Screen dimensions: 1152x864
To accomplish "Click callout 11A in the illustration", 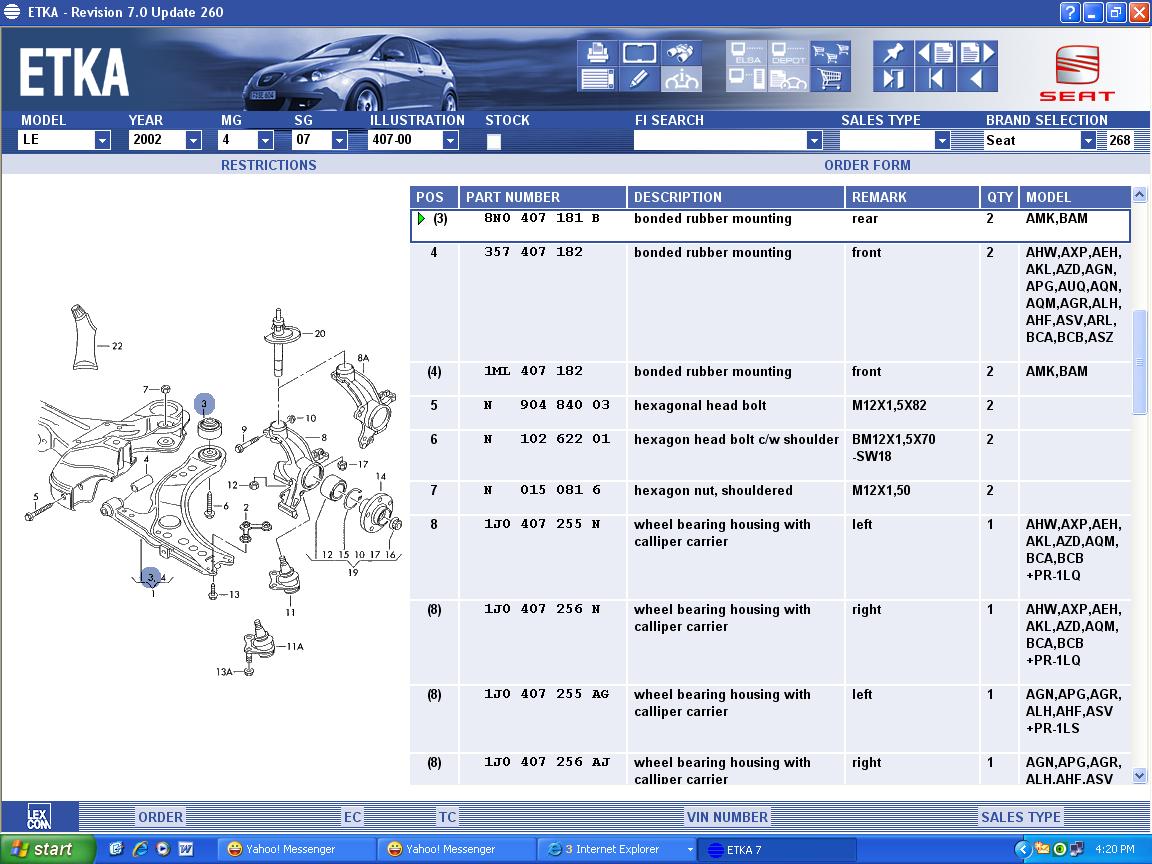I will pyautogui.click(x=295, y=647).
